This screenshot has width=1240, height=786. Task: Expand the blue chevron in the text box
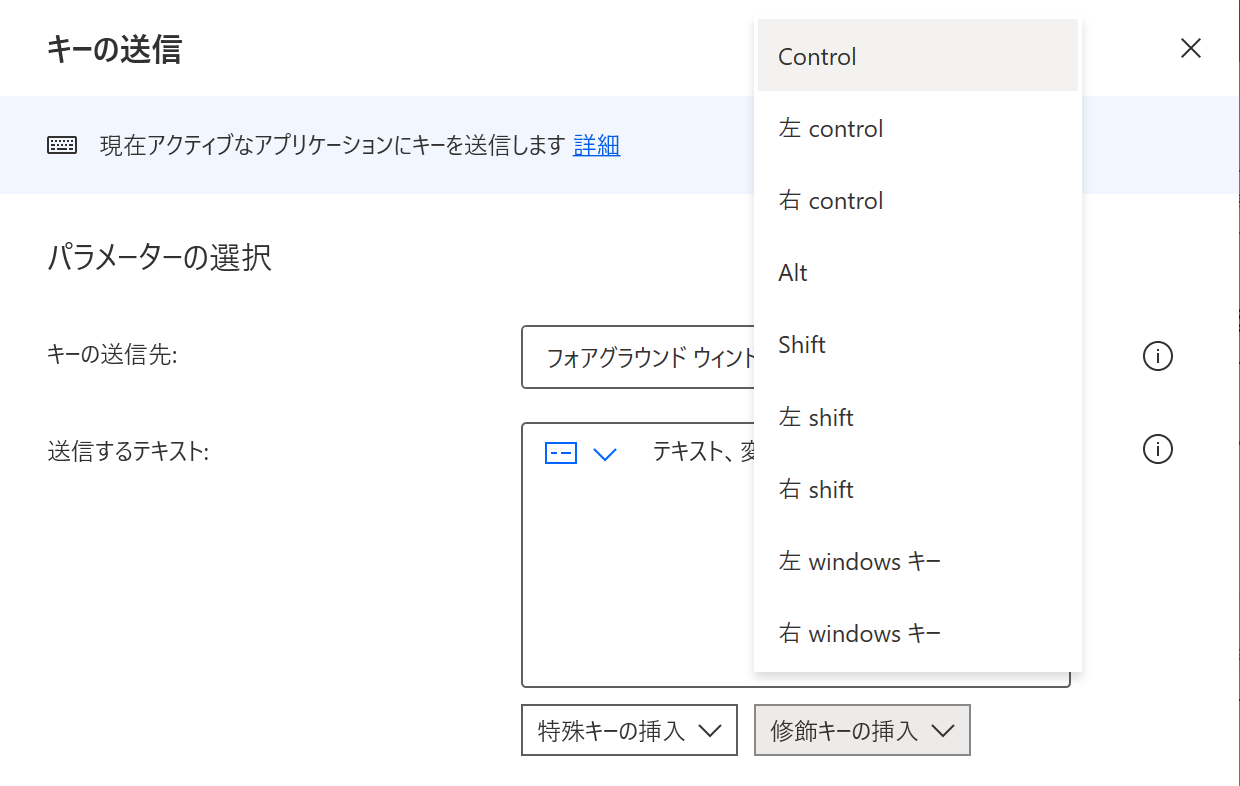(605, 454)
